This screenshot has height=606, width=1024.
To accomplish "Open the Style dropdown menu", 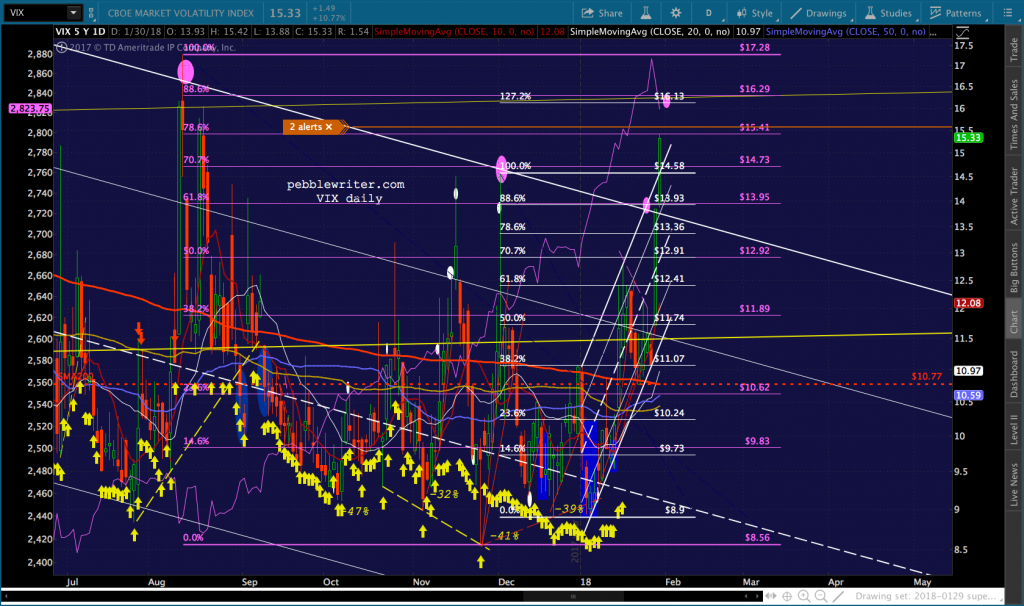I will [x=754, y=13].
